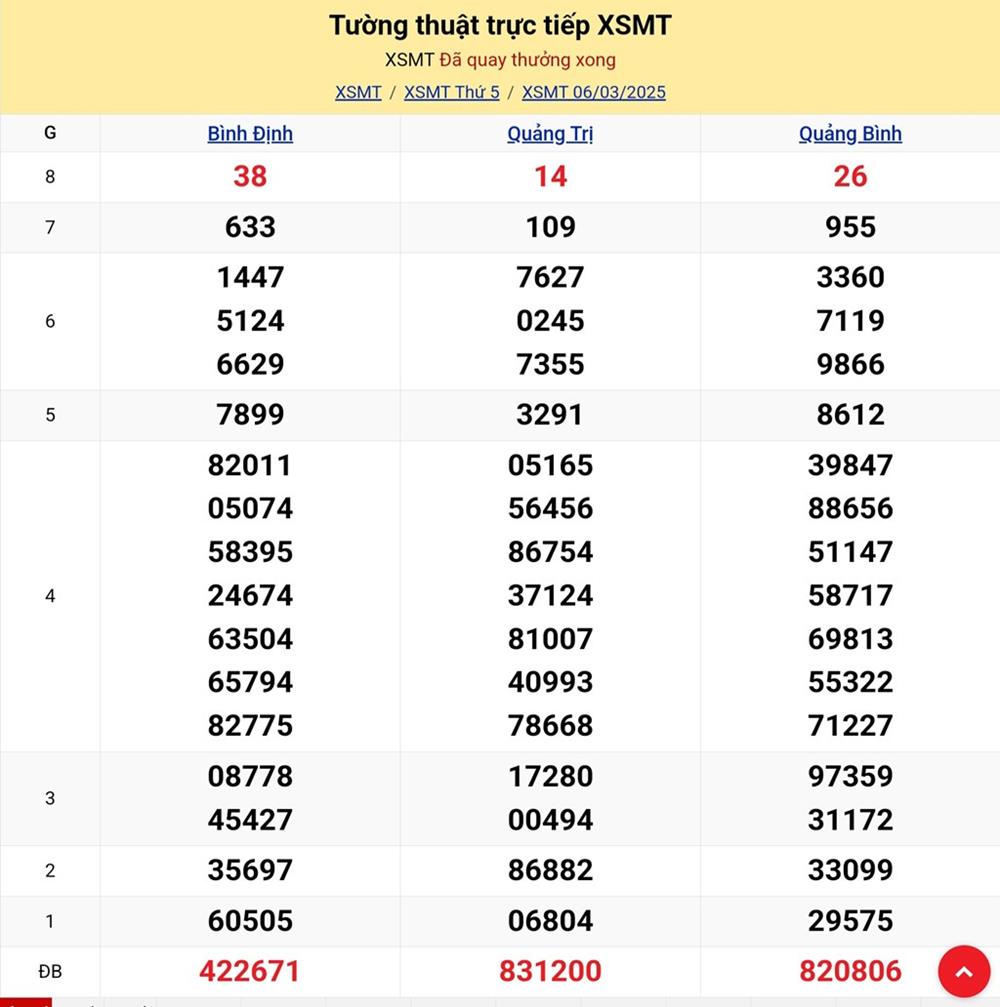Click the status text Đã quay thưởng xong
The height and width of the screenshot is (1007, 1000).
[x=528, y=60]
